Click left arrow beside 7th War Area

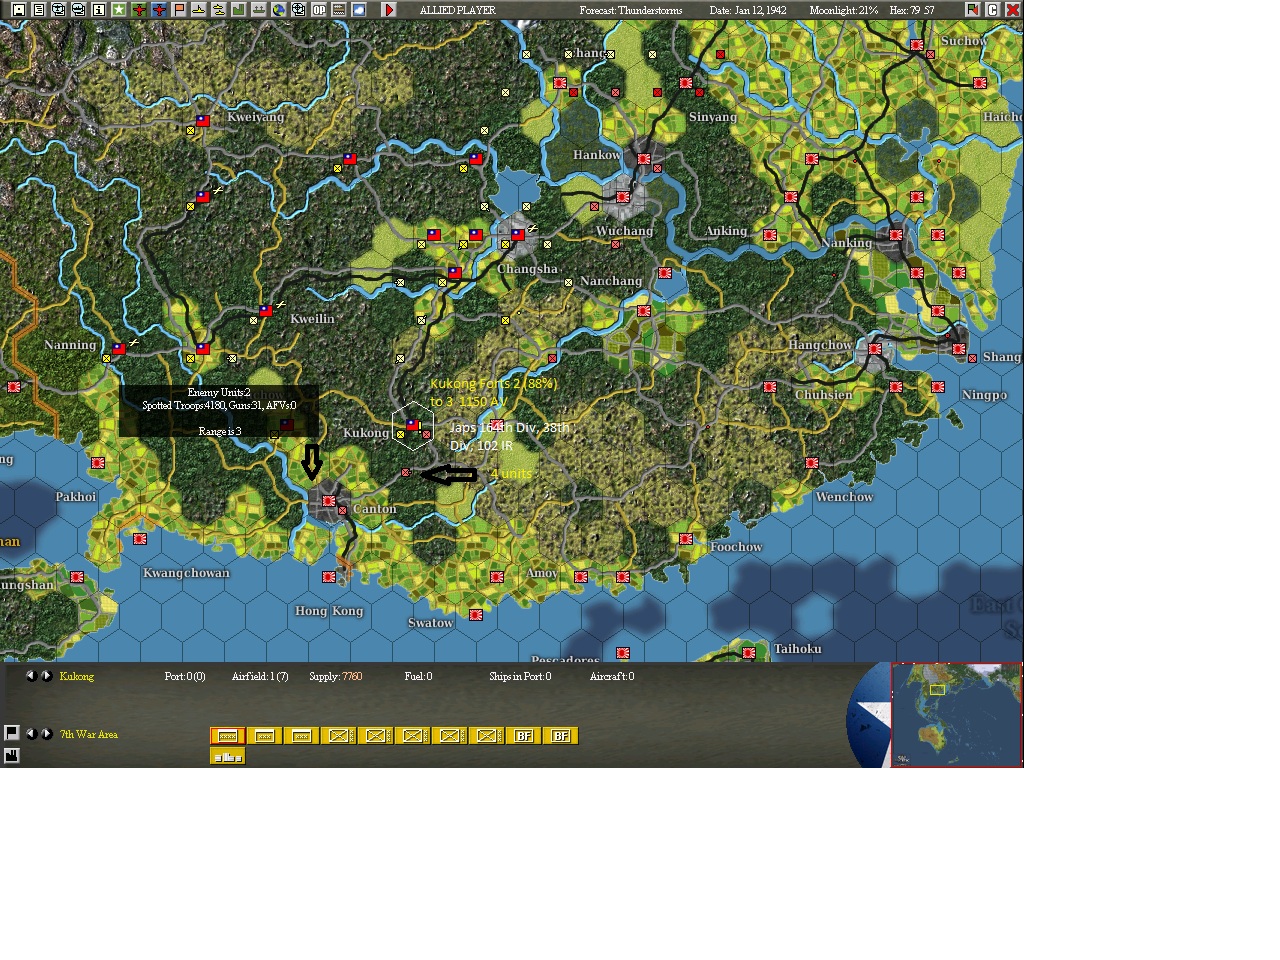(x=30, y=734)
